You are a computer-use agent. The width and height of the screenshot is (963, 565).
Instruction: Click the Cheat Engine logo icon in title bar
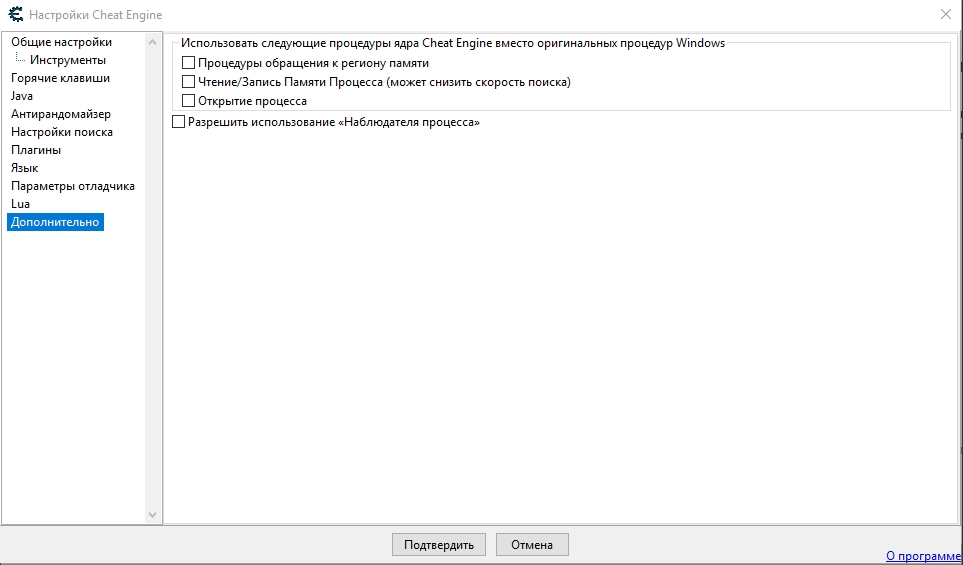[x=15, y=14]
